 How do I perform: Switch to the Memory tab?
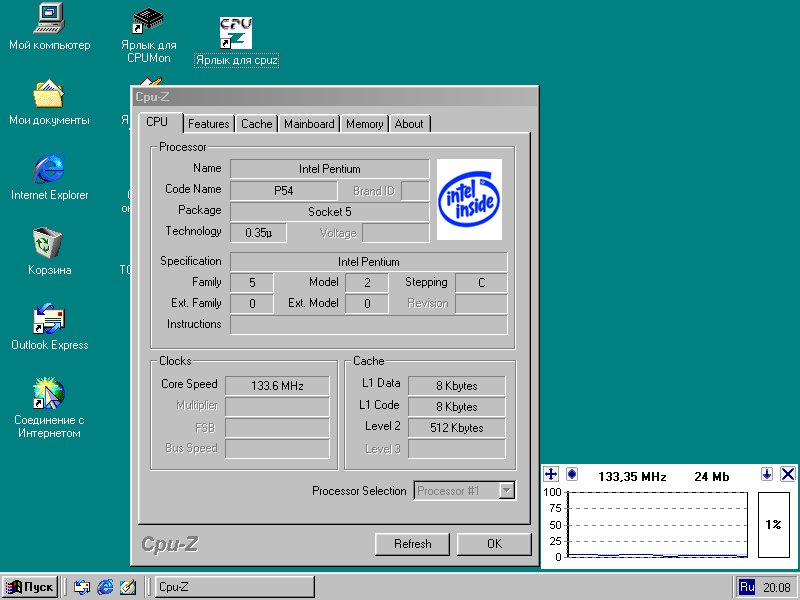[x=364, y=124]
